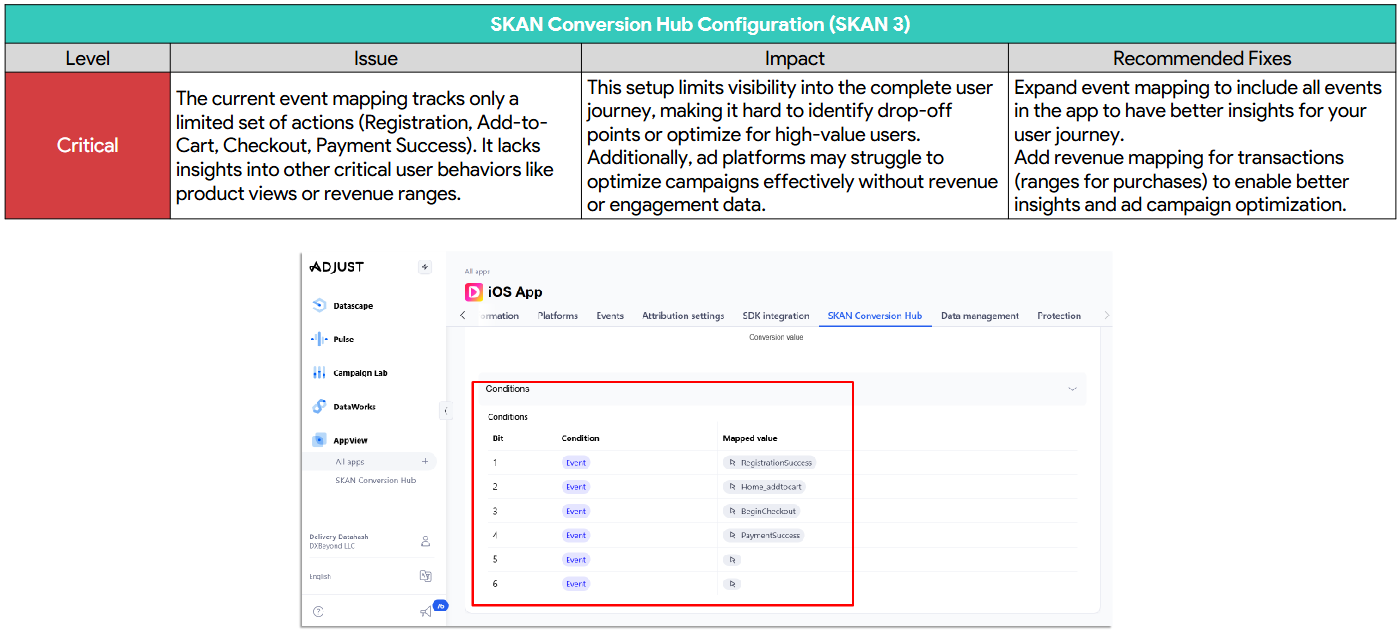Click the English language label
The image size is (1397, 639).
pos(322,576)
